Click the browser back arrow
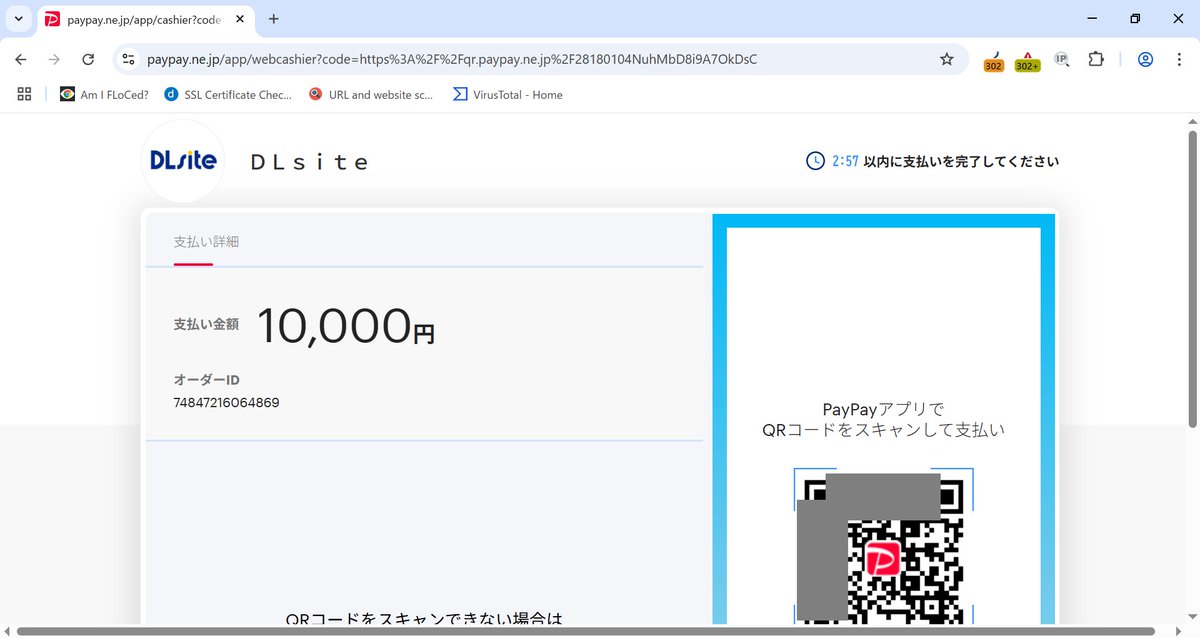The image size is (1200, 638). pos(21,59)
